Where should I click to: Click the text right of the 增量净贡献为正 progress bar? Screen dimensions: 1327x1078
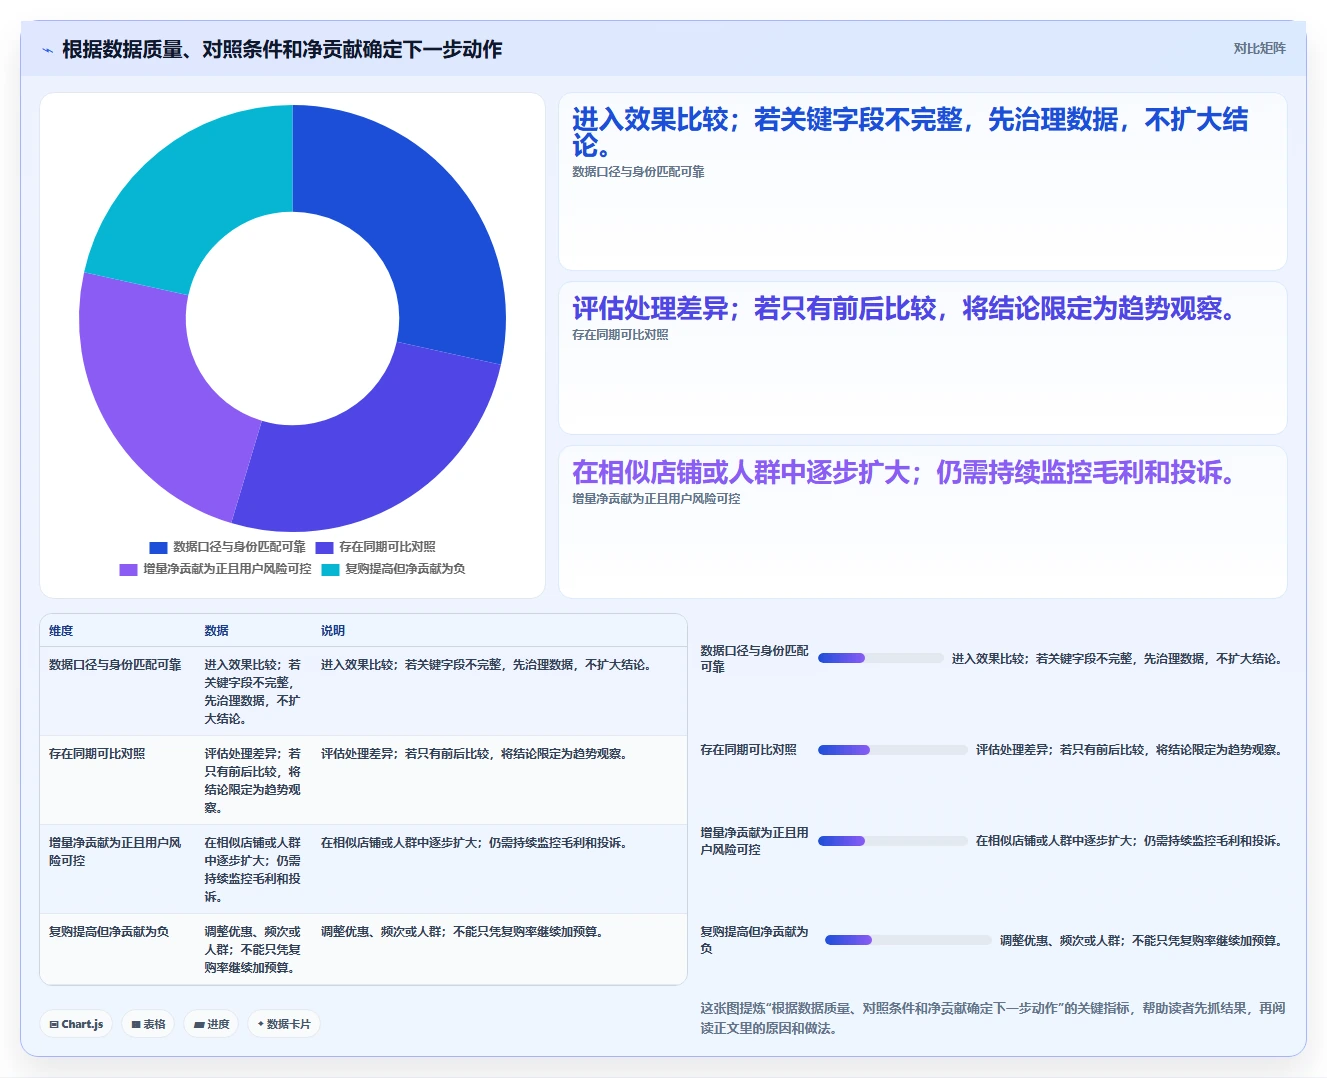click(1130, 841)
